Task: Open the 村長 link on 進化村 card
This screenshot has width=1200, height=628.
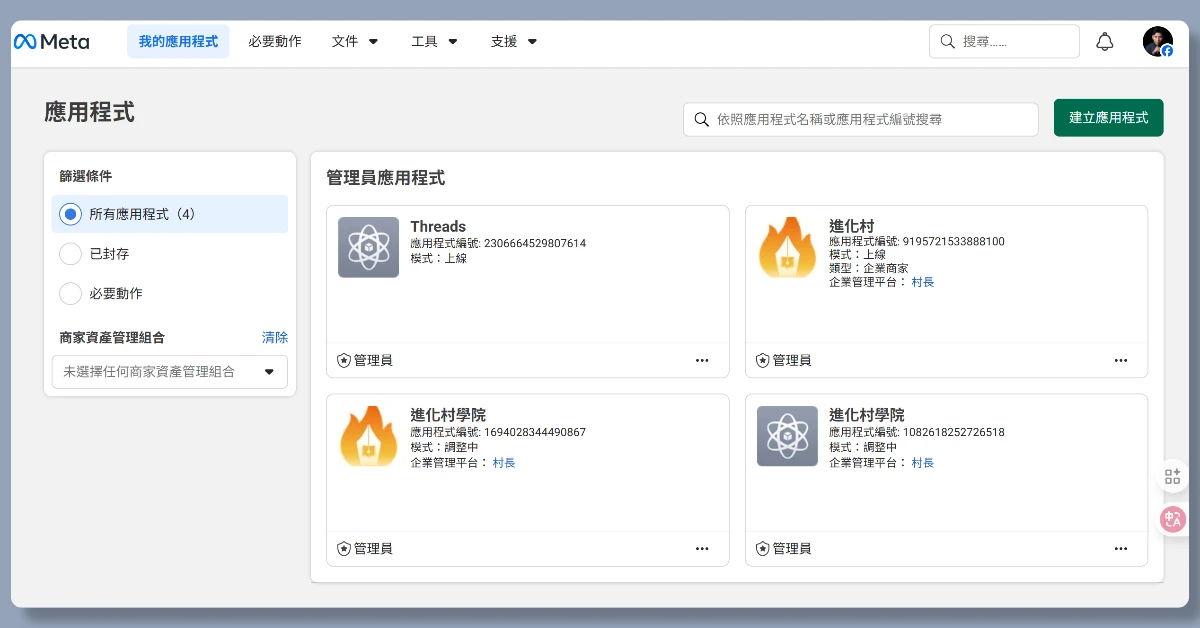Action: pos(923,282)
